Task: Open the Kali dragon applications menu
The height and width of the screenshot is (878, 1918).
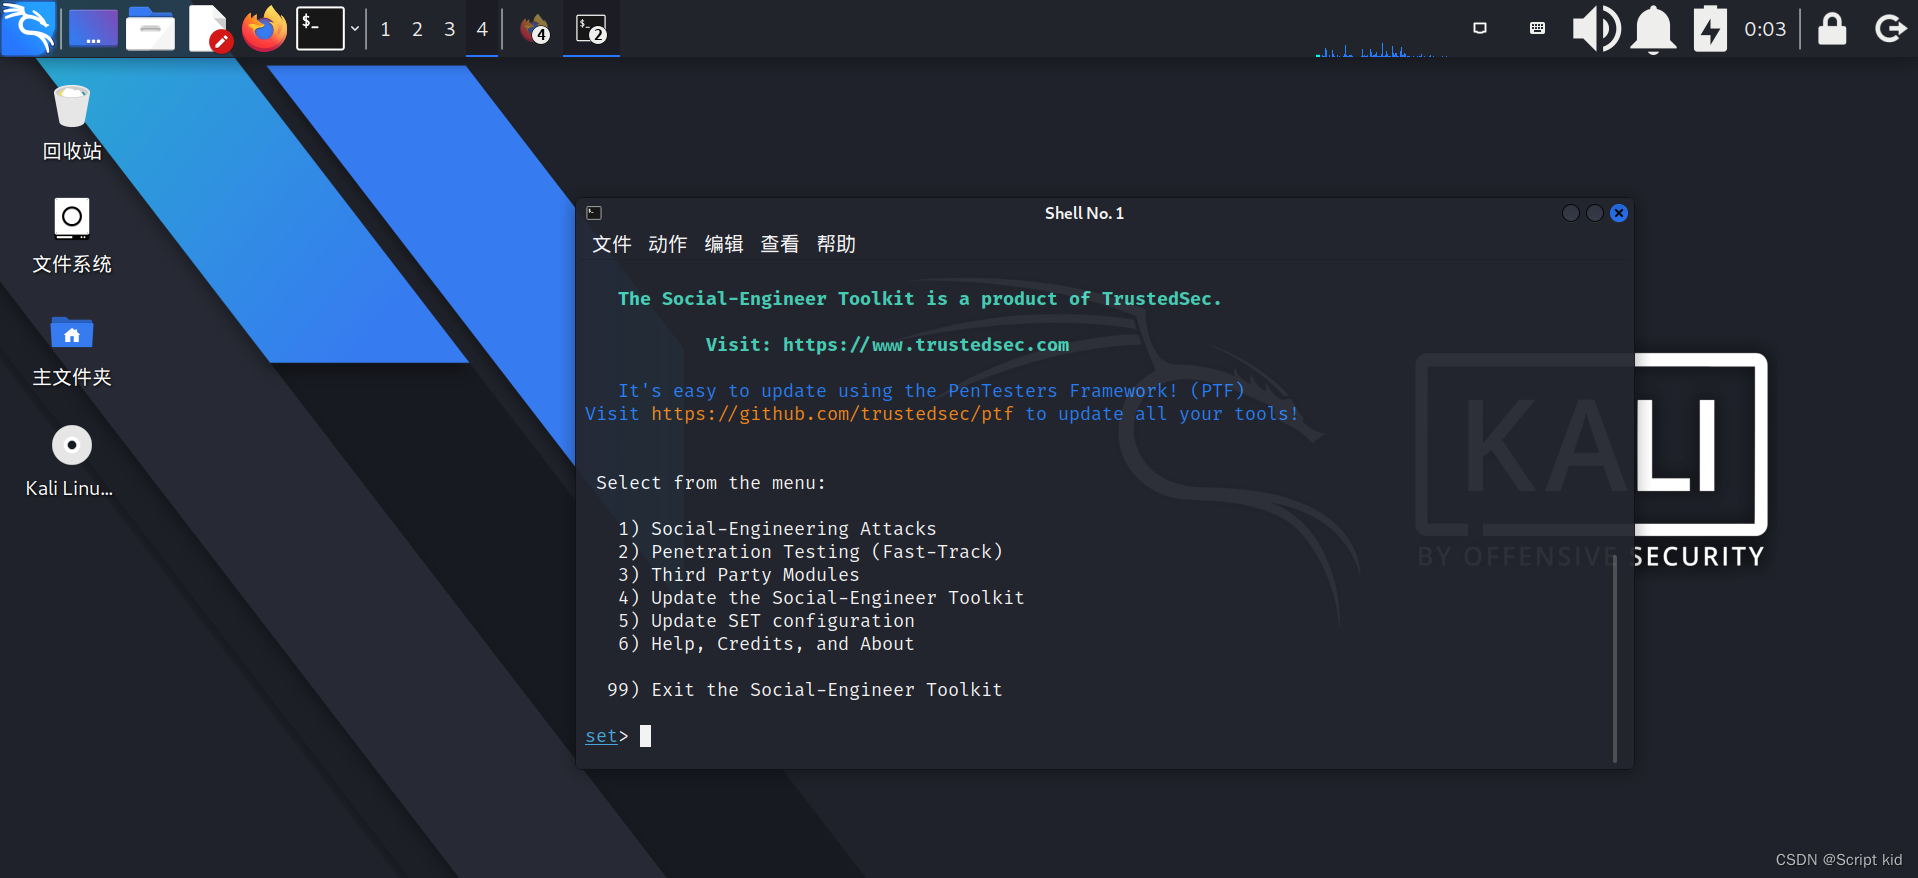Action: pos(28,28)
